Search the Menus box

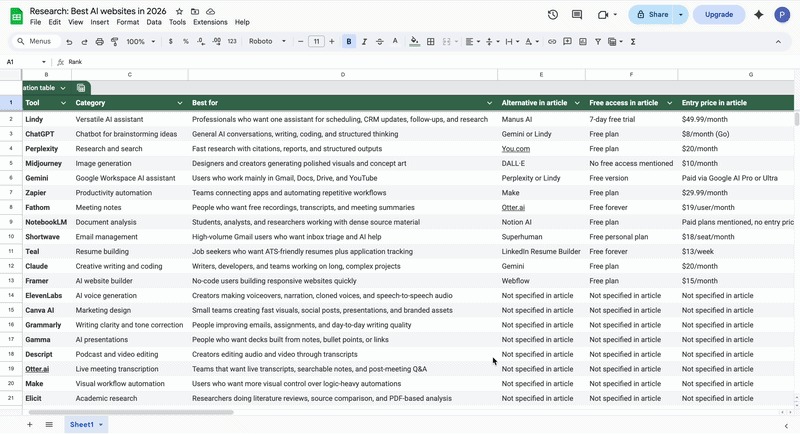36,42
